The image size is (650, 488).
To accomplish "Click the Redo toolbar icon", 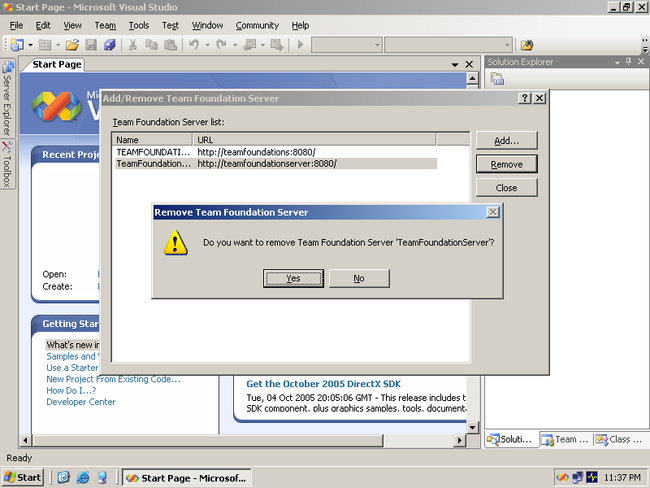I will (x=221, y=44).
